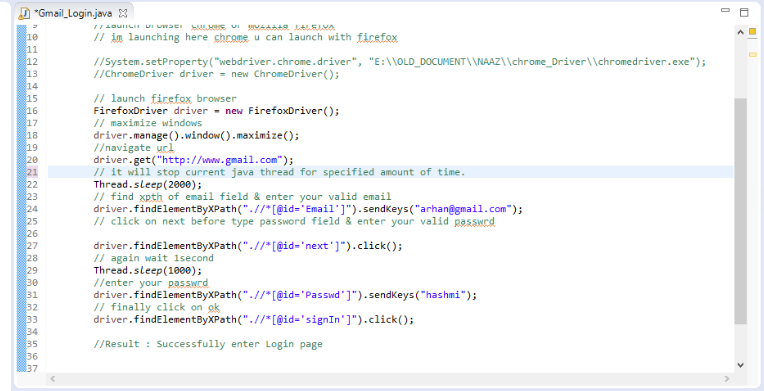Click the "Thread.sleep(2000);" statement
This screenshot has height=391, width=764.
click(x=147, y=184)
